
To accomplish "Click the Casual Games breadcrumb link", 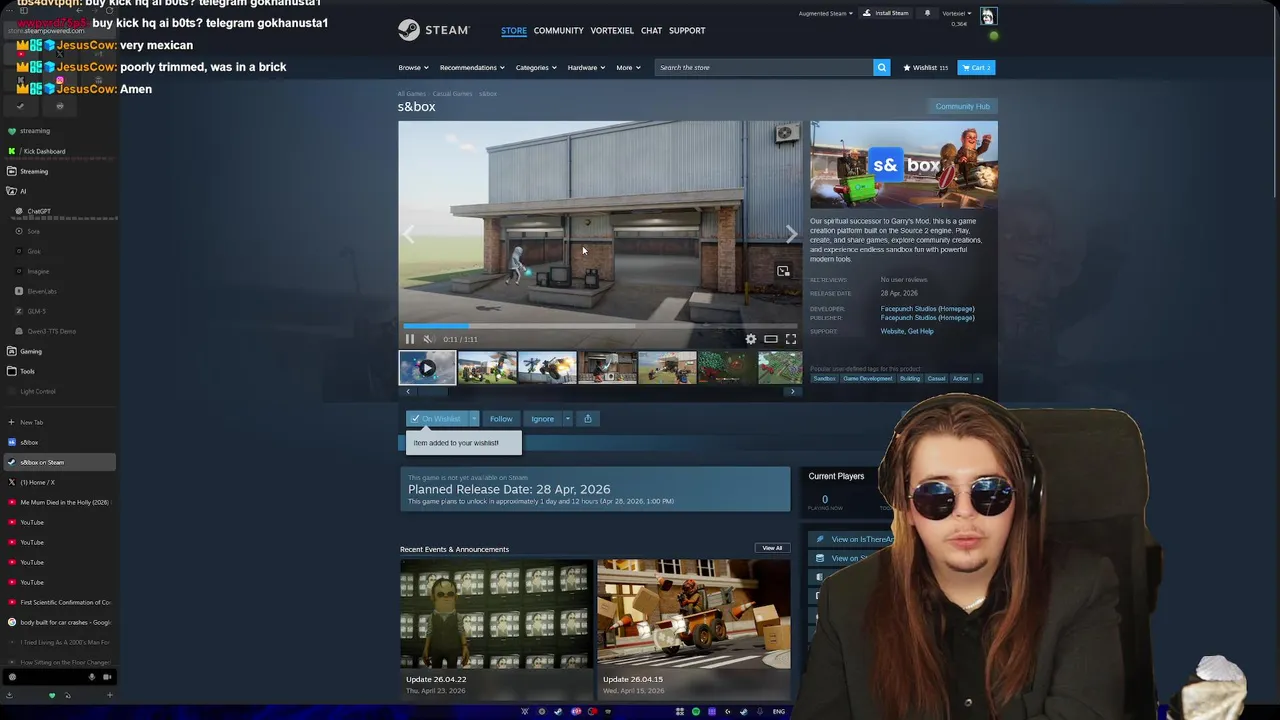I will (x=452, y=94).
